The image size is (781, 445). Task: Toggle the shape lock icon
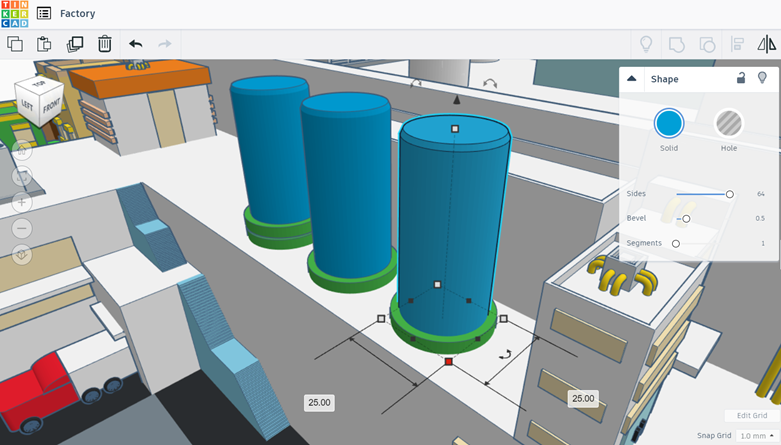point(741,78)
